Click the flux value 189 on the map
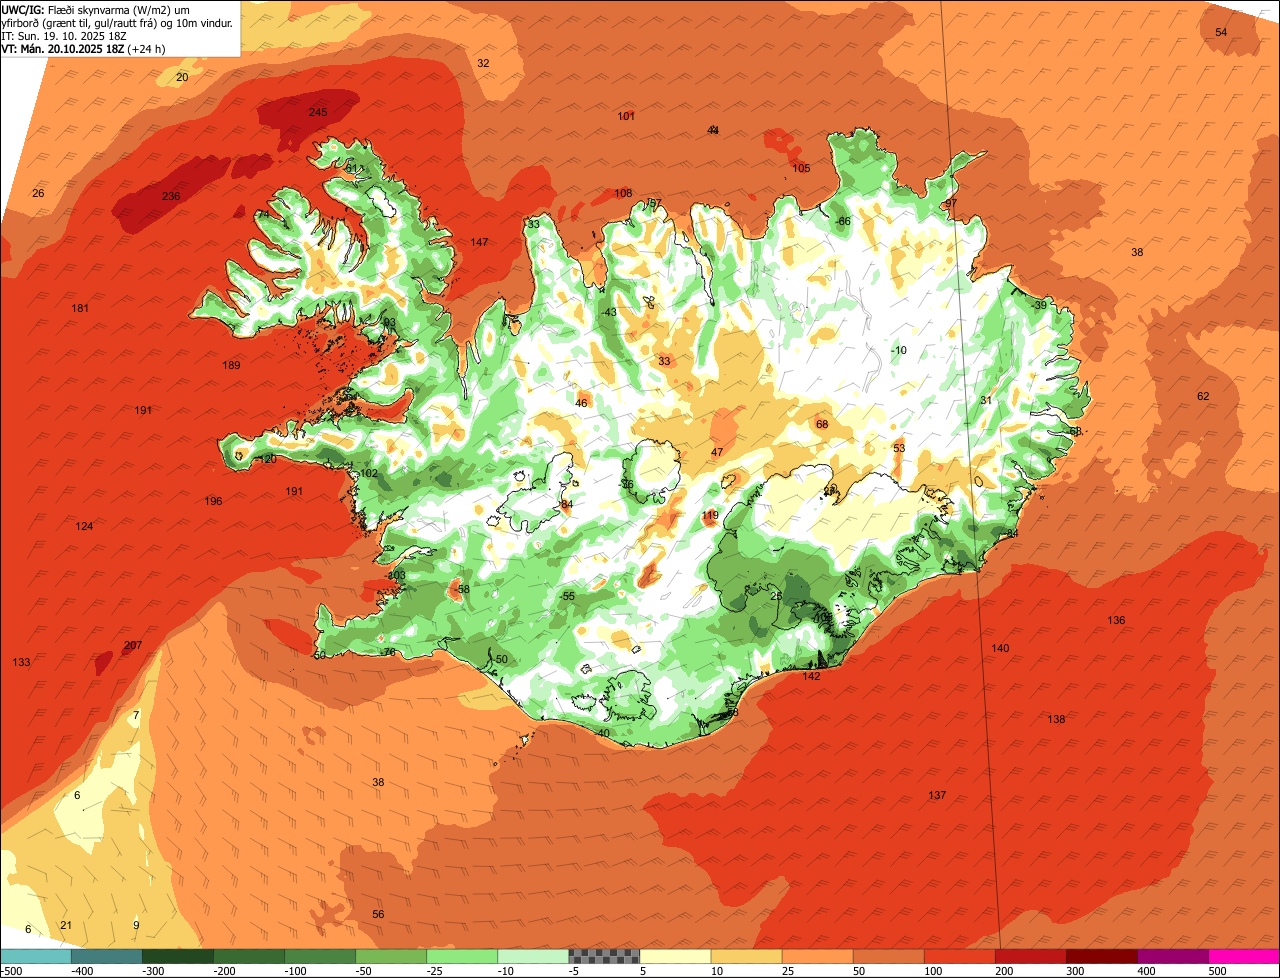 (x=231, y=365)
